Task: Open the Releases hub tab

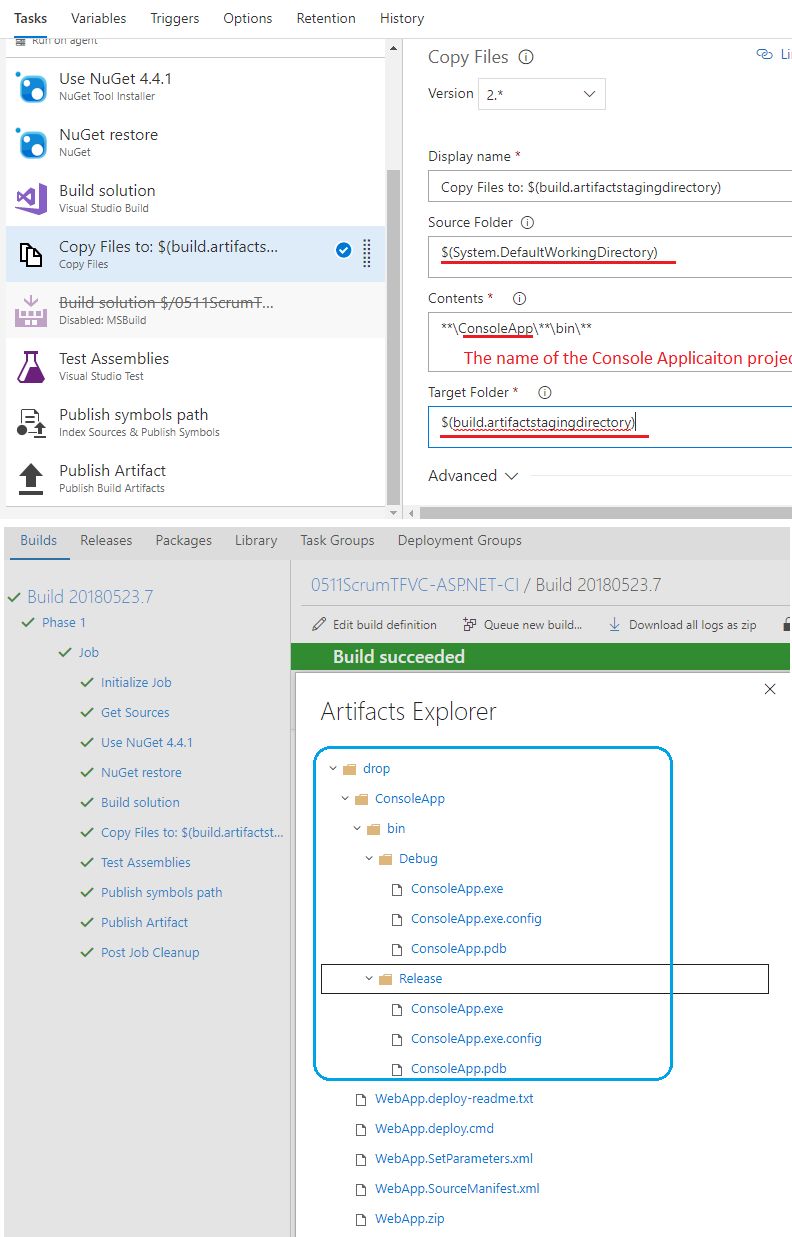Action: coord(106,540)
